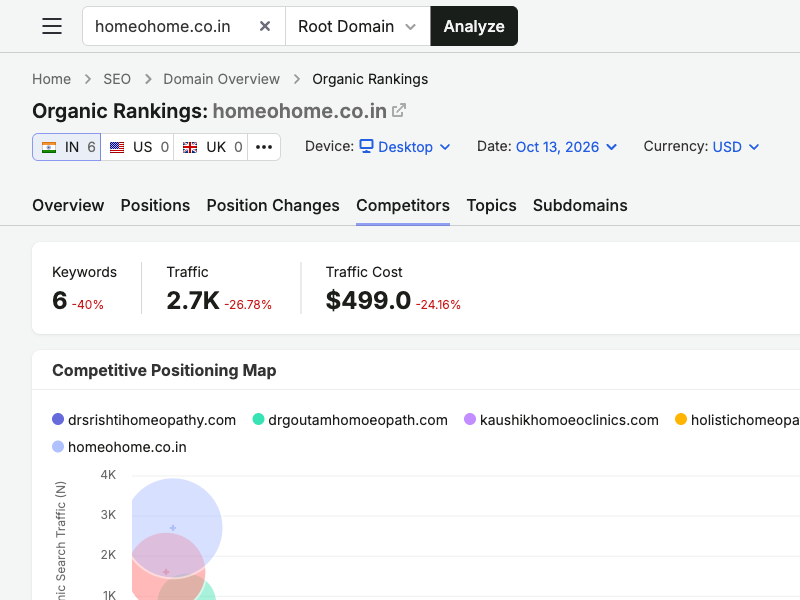Click the 3K axis label

click(108, 515)
